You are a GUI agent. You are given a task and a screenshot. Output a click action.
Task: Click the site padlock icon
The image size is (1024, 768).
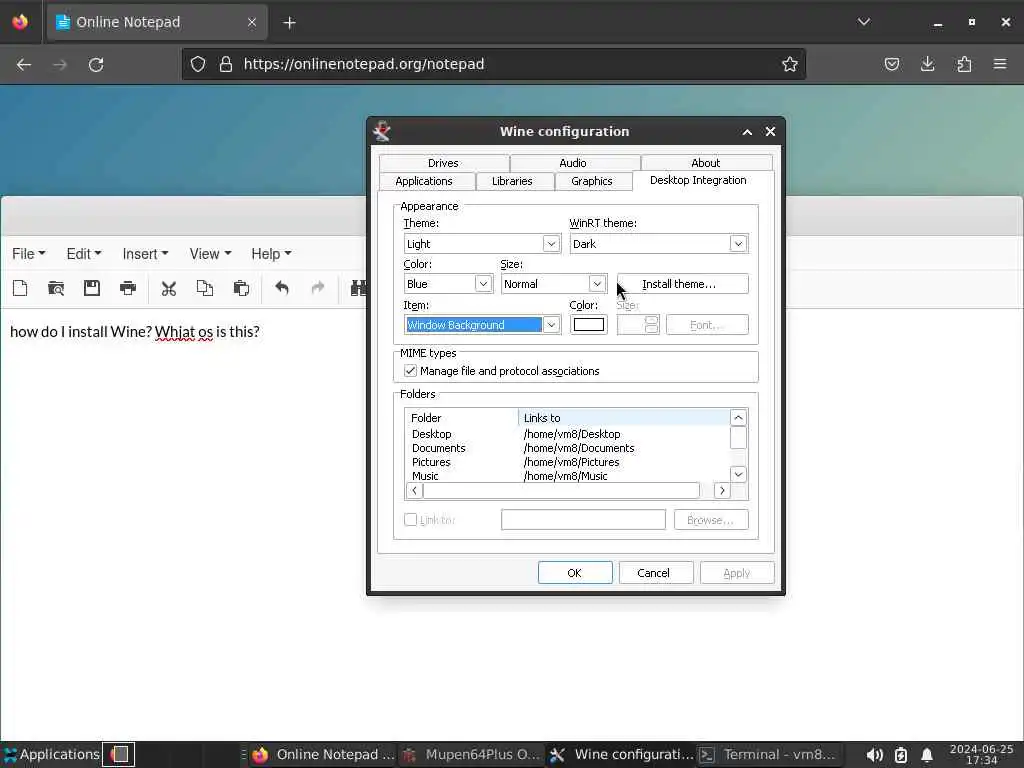(226, 64)
